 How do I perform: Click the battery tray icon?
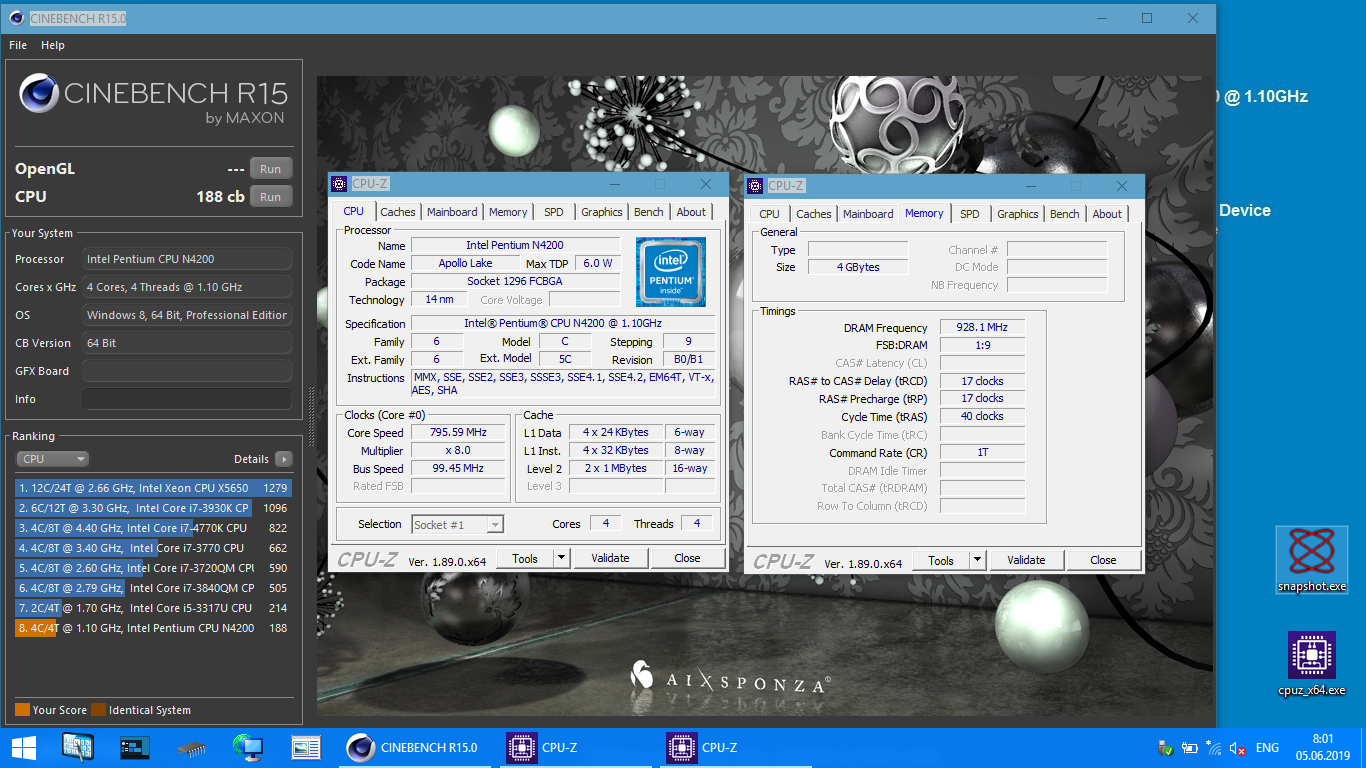(1190, 748)
